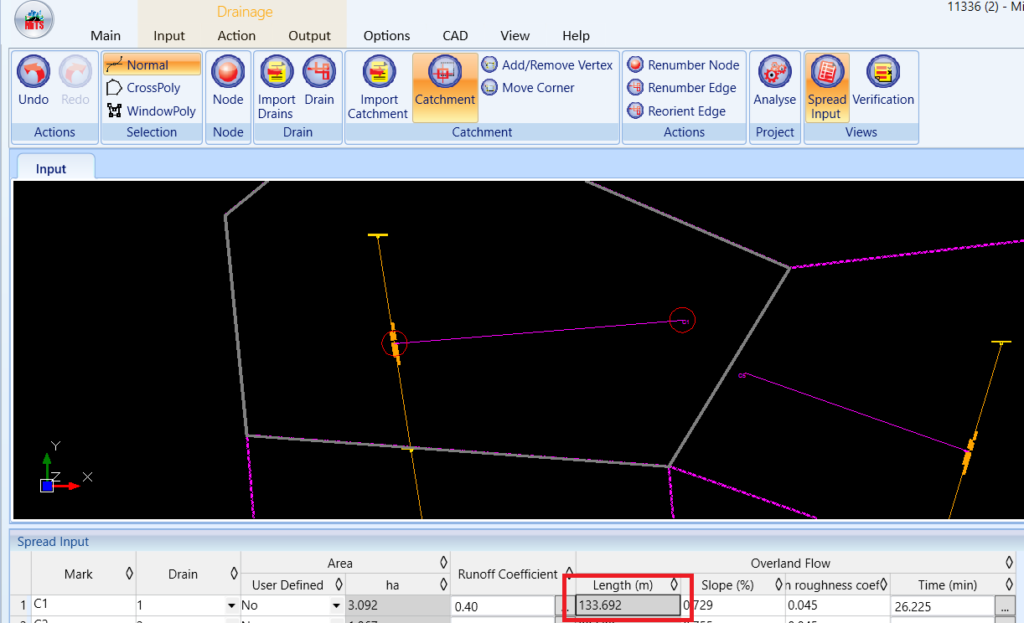Click the Mark cell containing C1
The image size is (1024, 623).
point(83,605)
